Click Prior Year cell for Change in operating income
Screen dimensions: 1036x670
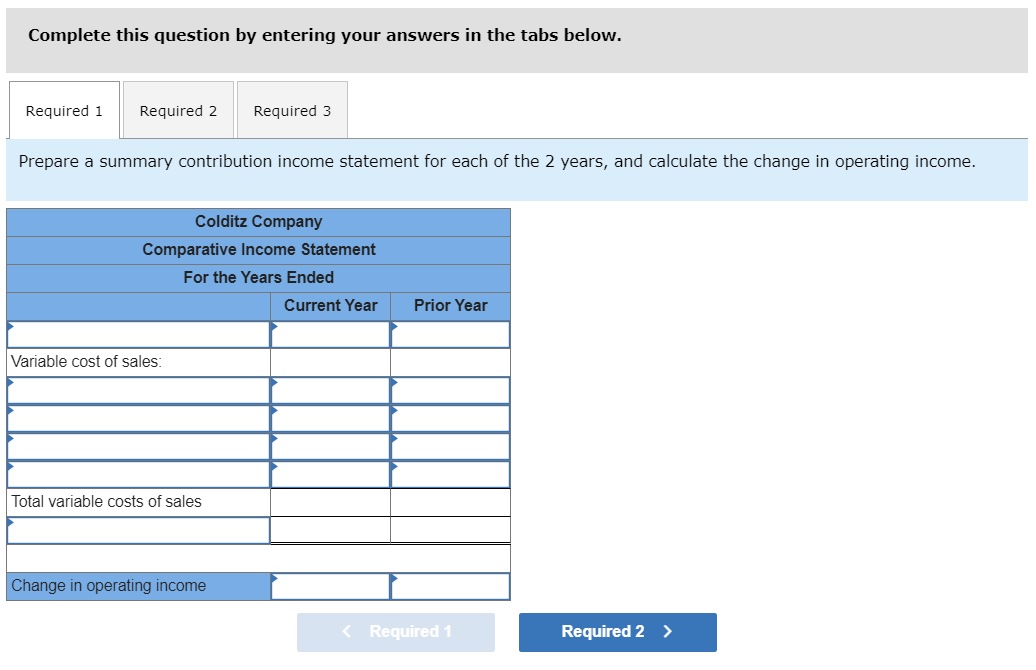[x=450, y=586]
